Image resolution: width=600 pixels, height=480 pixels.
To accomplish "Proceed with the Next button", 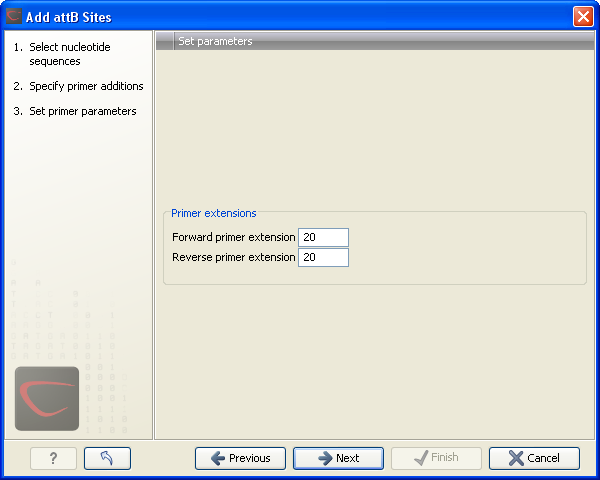I will pyautogui.click(x=338, y=458).
